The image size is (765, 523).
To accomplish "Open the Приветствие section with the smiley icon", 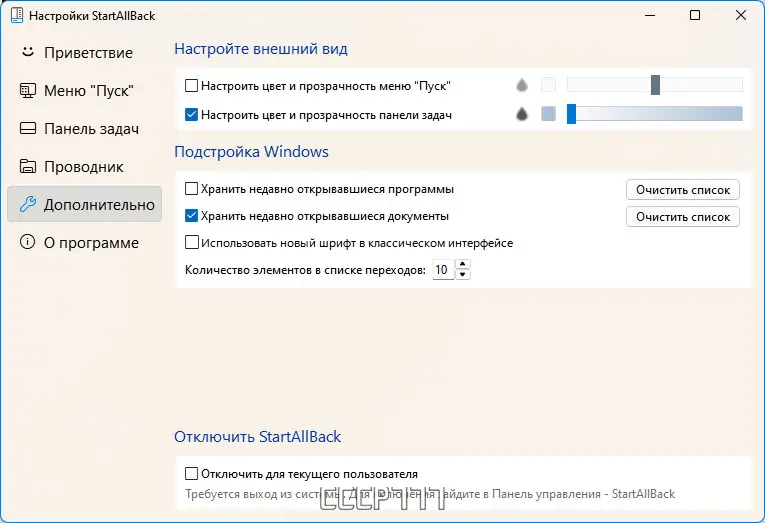I will click(28, 52).
